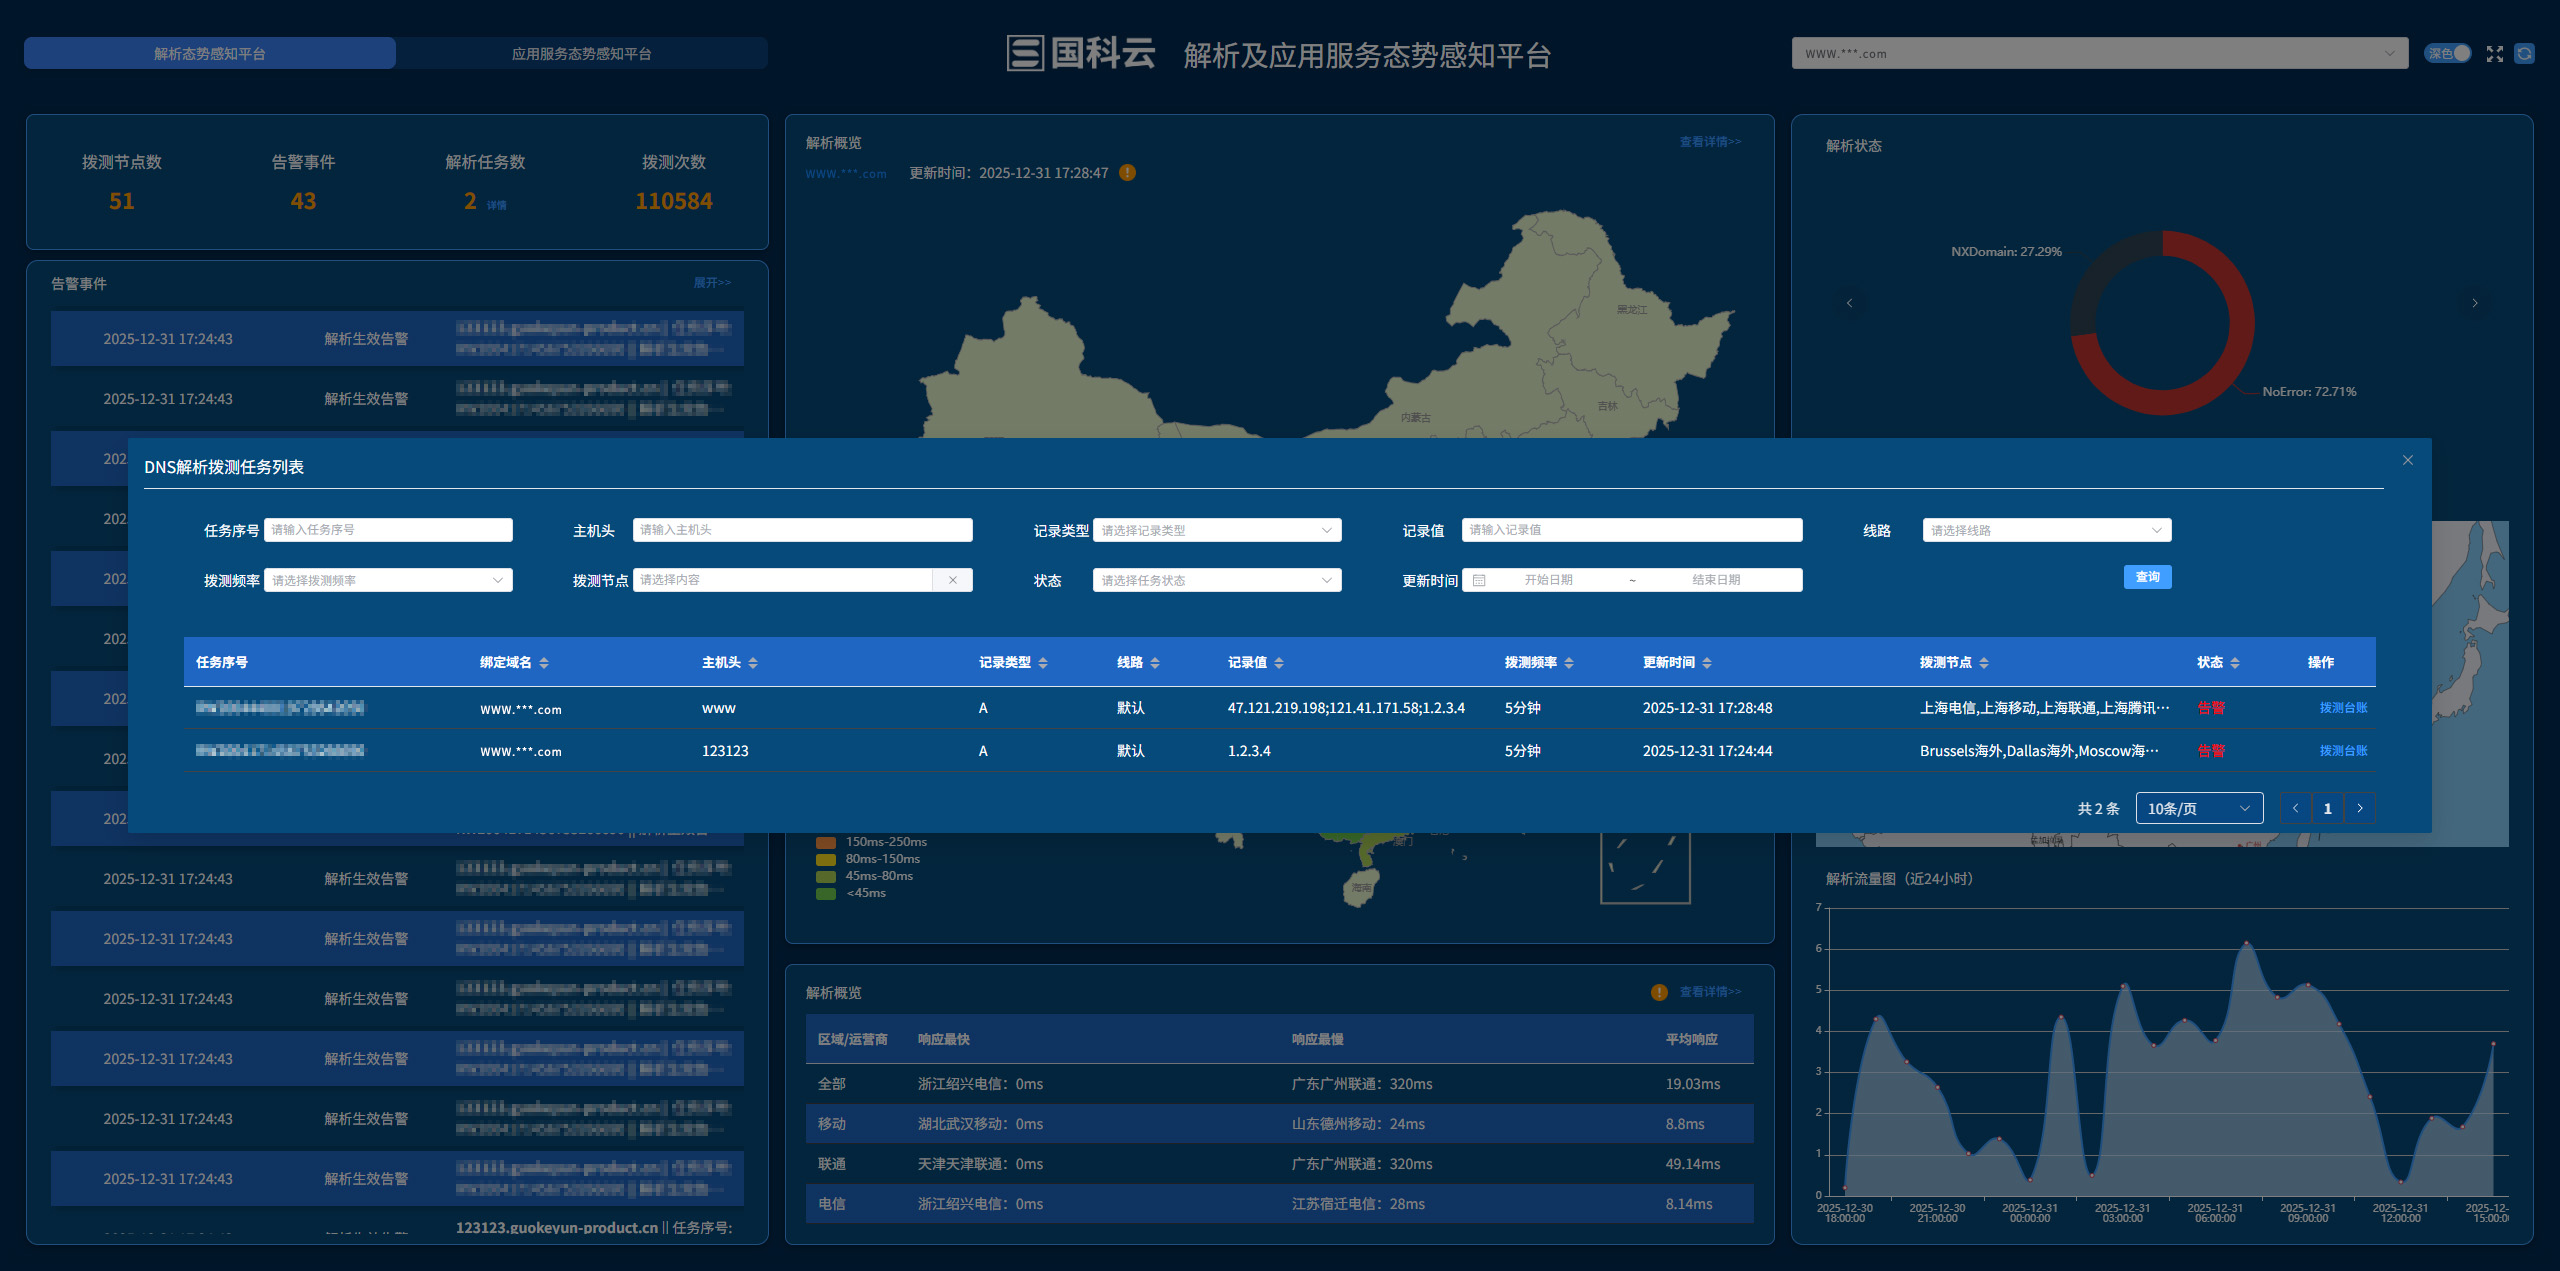This screenshot has width=2560, height=1271.
Task: Open the 记录类型 dropdown
Action: [1216, 530]
